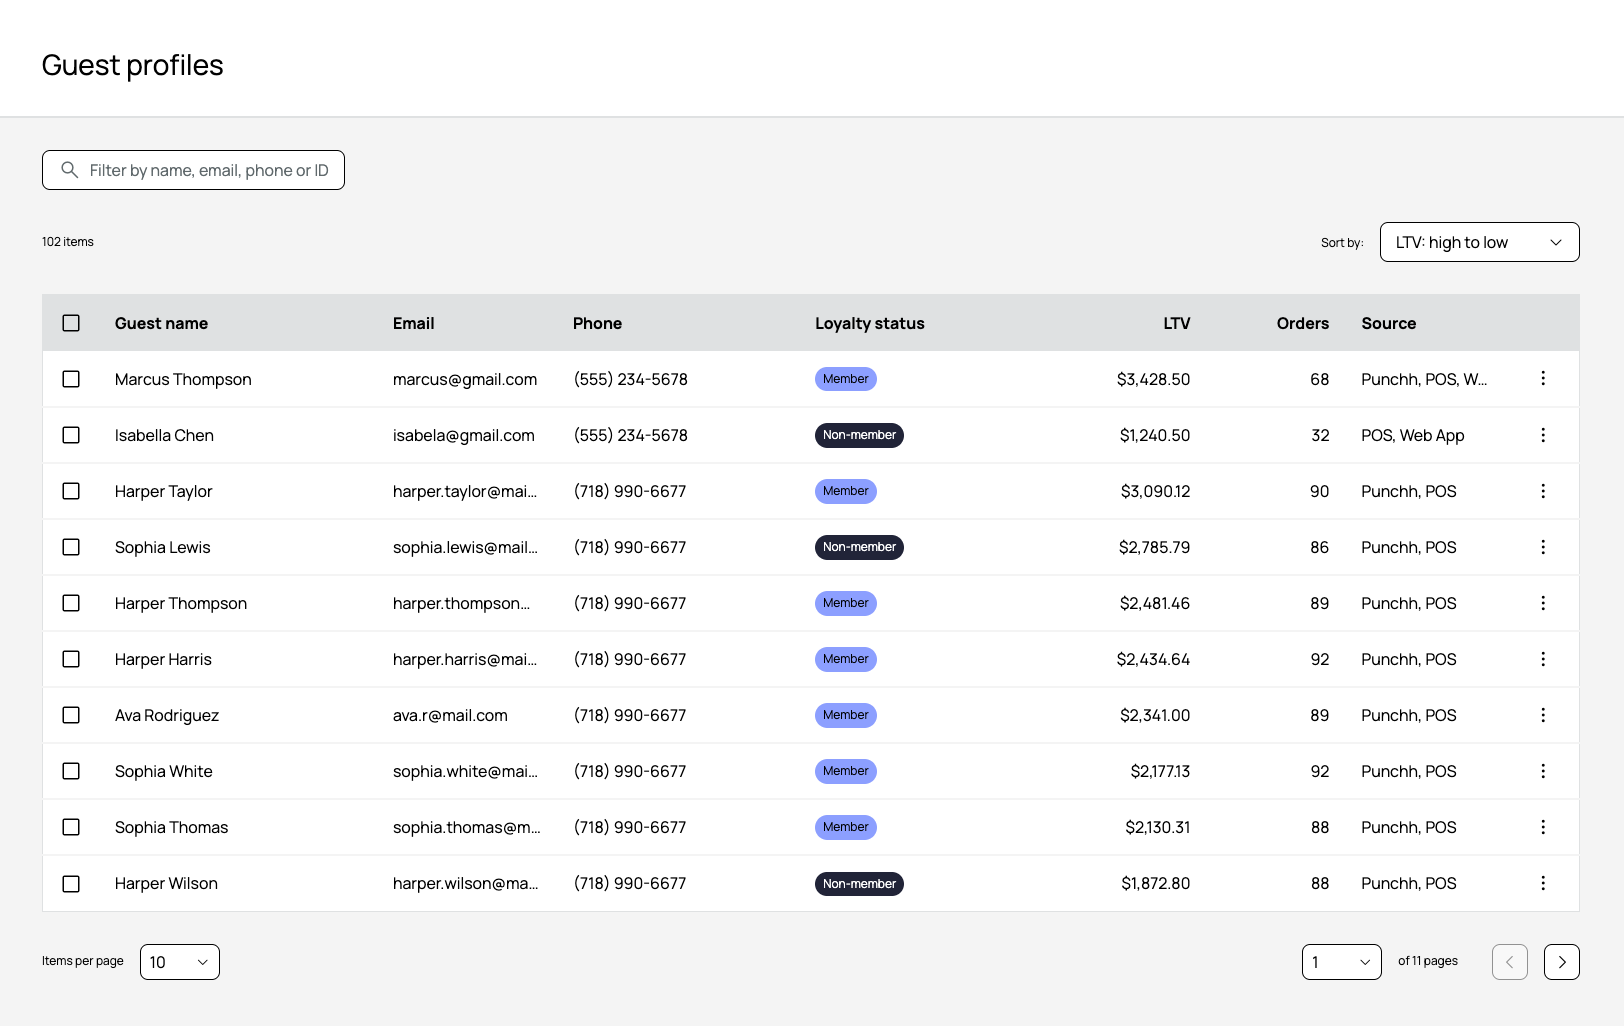Open the actions menu for Isabella Chen

pyautogui.click(x=1543, y=435)
